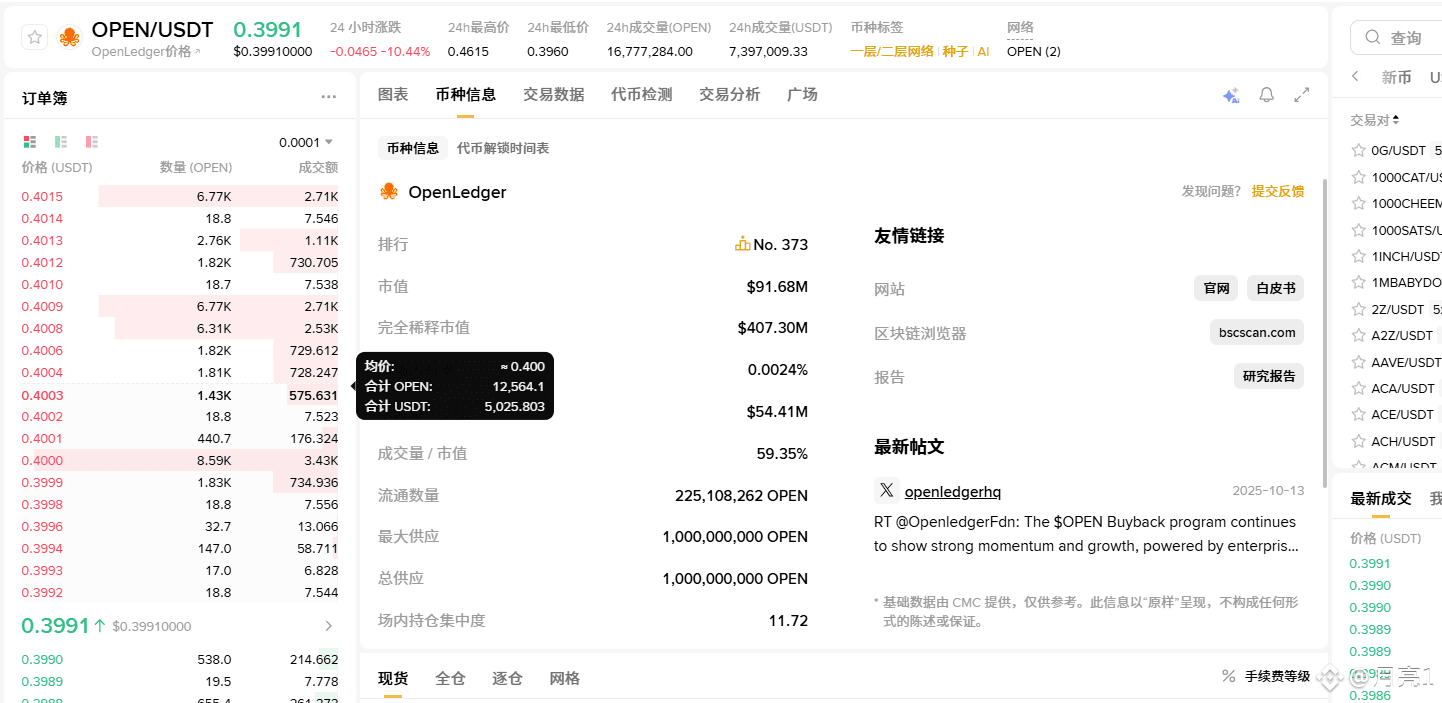Viewport: 1442px width, 703px height.
Task: Open price alert bell icon
Action: pyautogui.click(x=1267, y=95)
